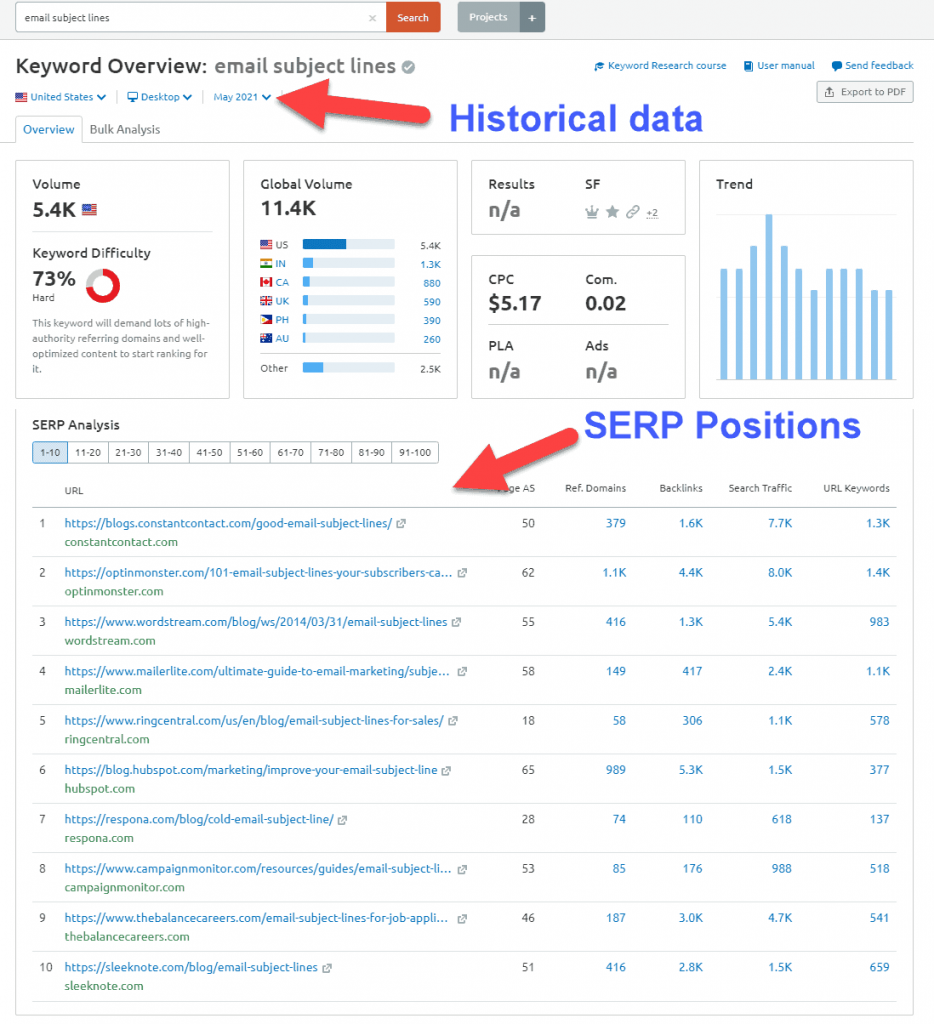
Task: Open external link icon for respona.com URL
Action: point(342,820)
